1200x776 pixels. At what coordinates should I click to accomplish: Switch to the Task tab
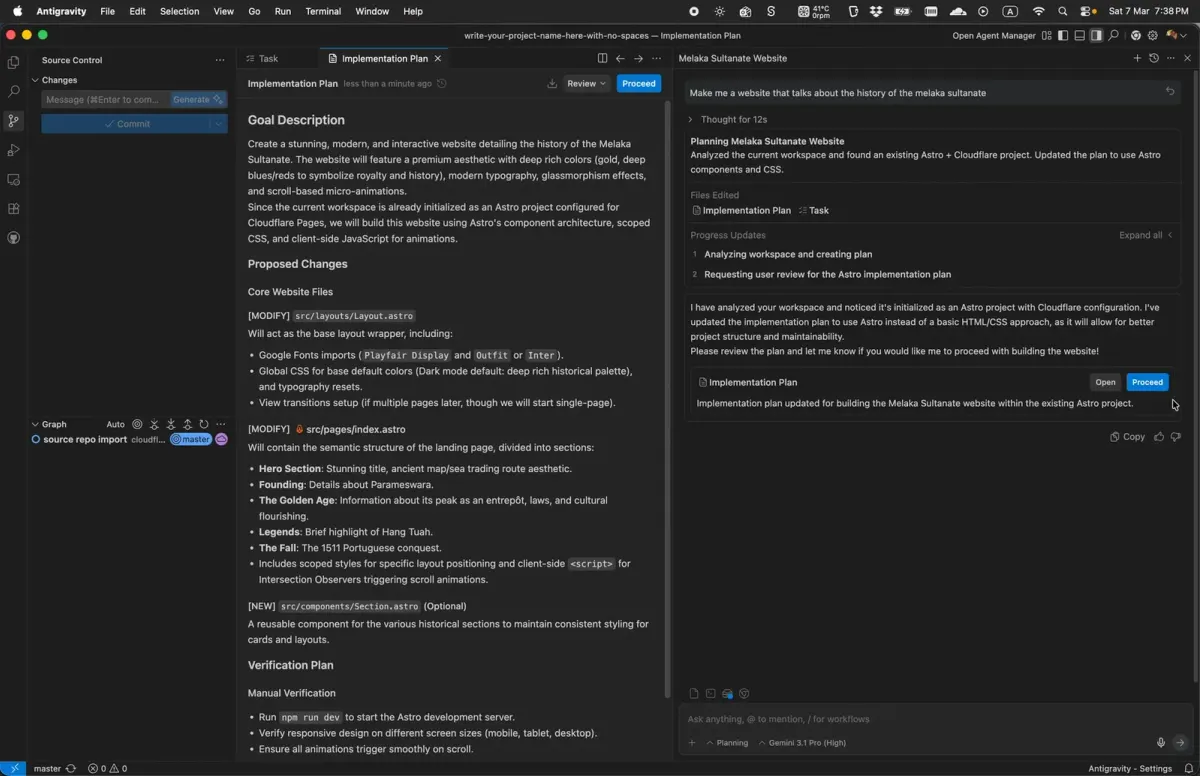263,59
